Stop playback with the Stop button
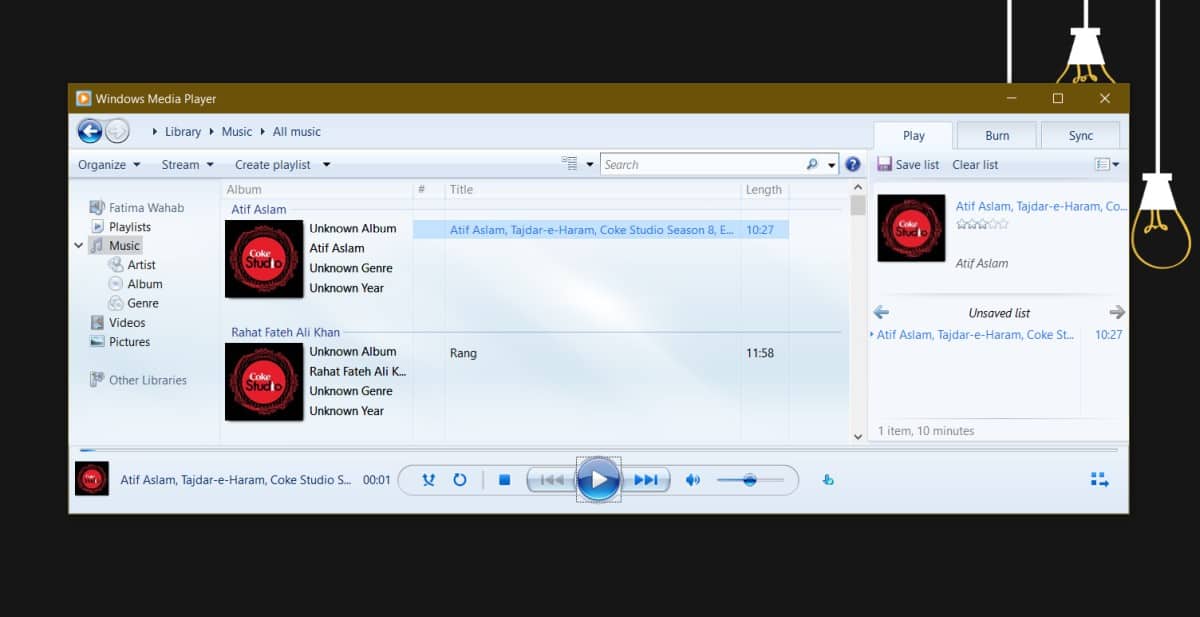Viewport: 1200px width, 617px height. (504, 480)
